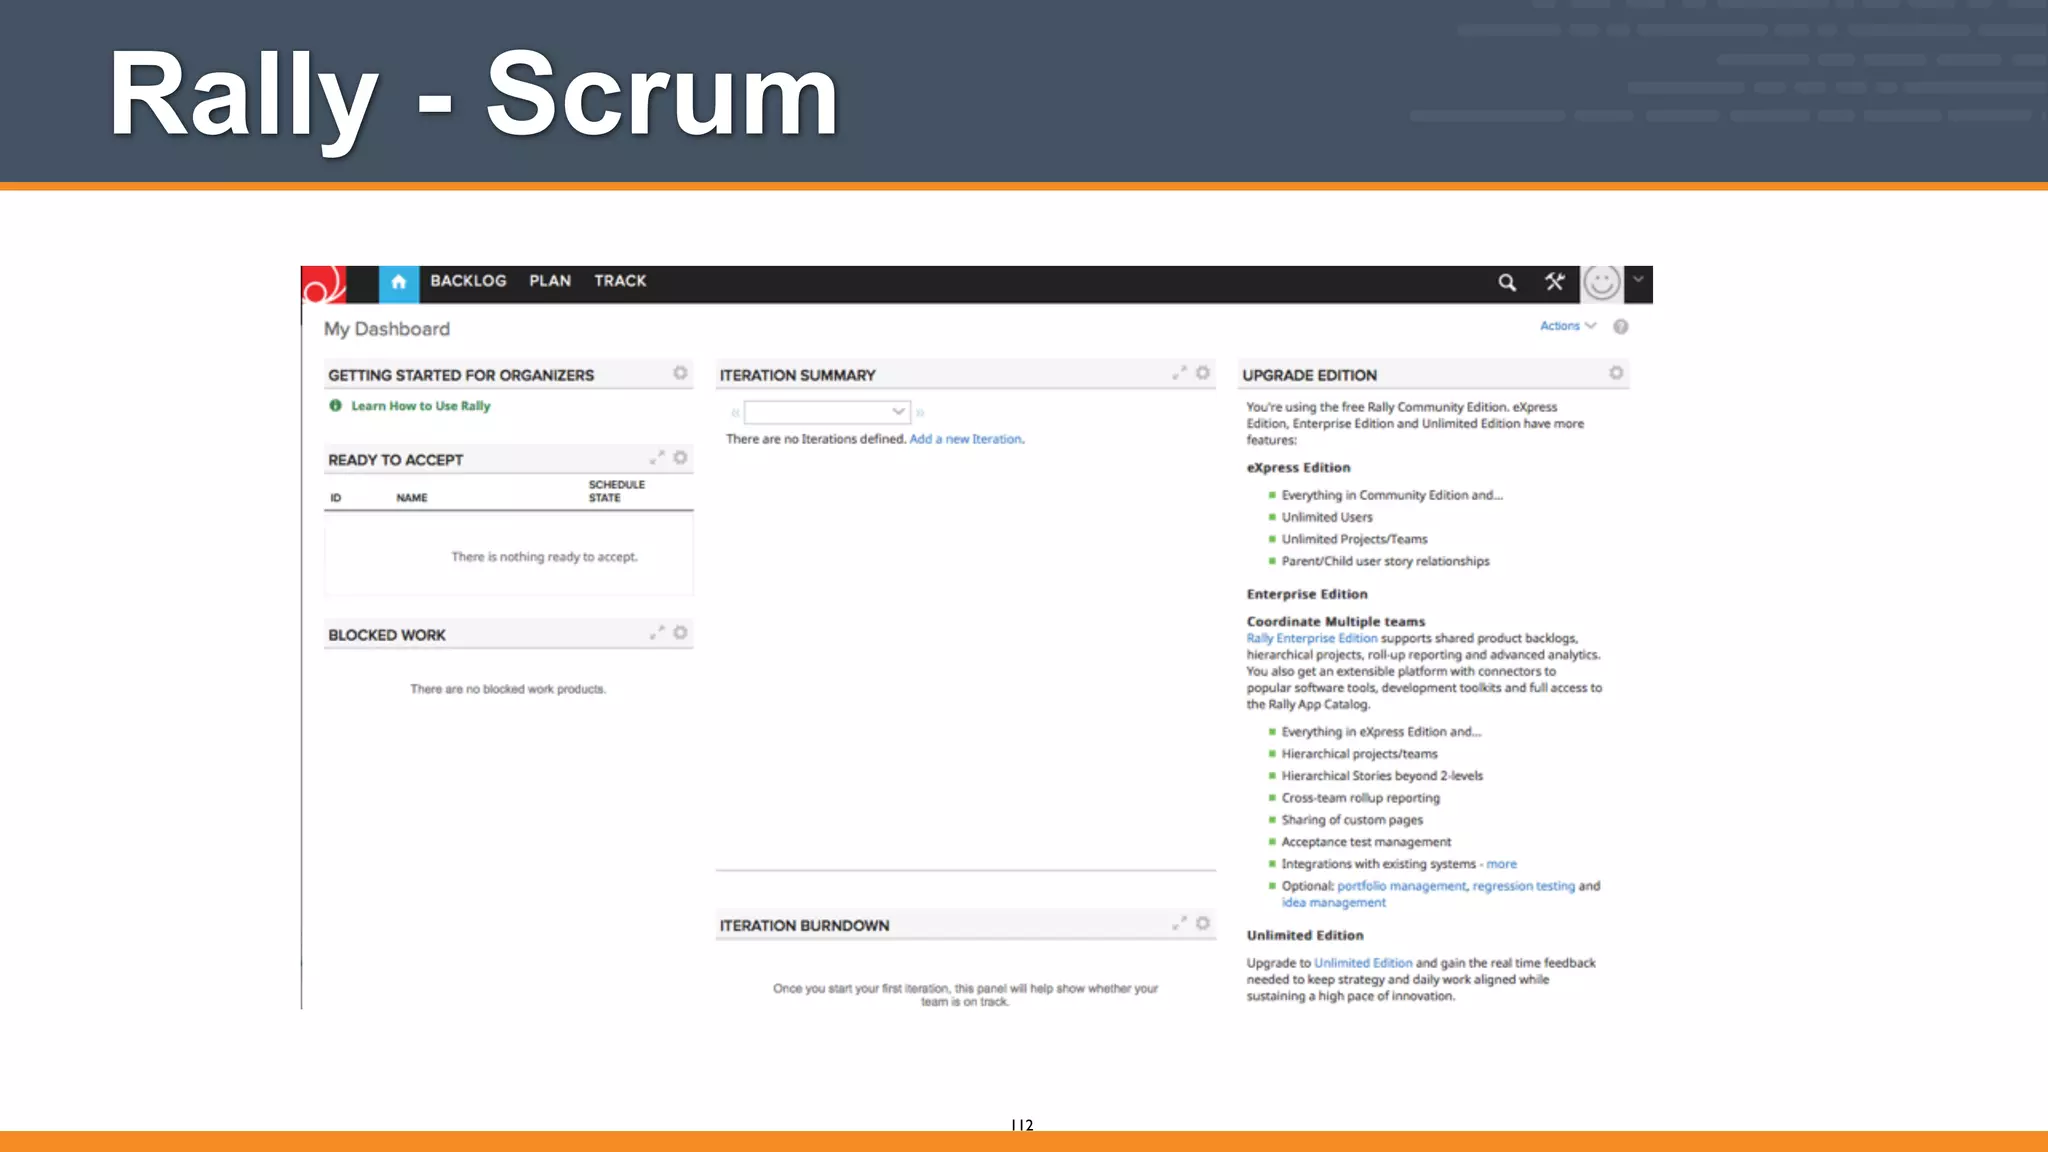Click the dashboard help question icon
The image size is (2048, 1152).
pyautogui.click(x=1620, y=327)
